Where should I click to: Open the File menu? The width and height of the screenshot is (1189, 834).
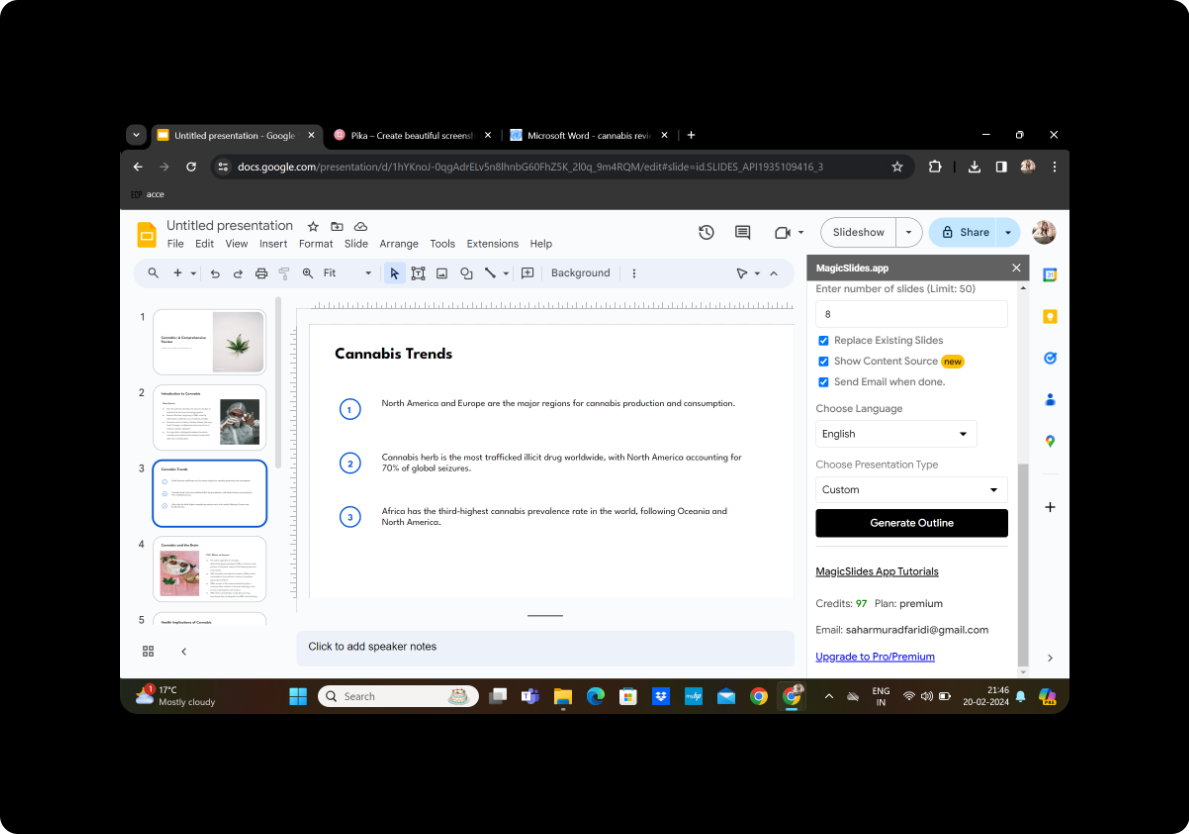(175, 244)
